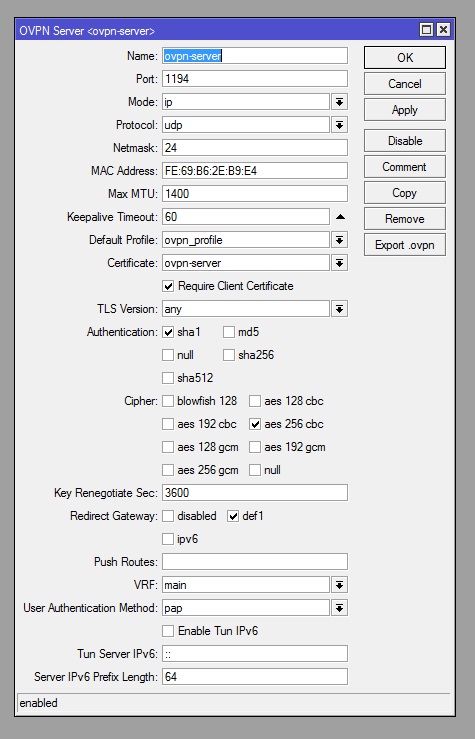The width and height of the screenshot is (475, 739).
Task: Click the MAC Address field
Action: [255, 171]
